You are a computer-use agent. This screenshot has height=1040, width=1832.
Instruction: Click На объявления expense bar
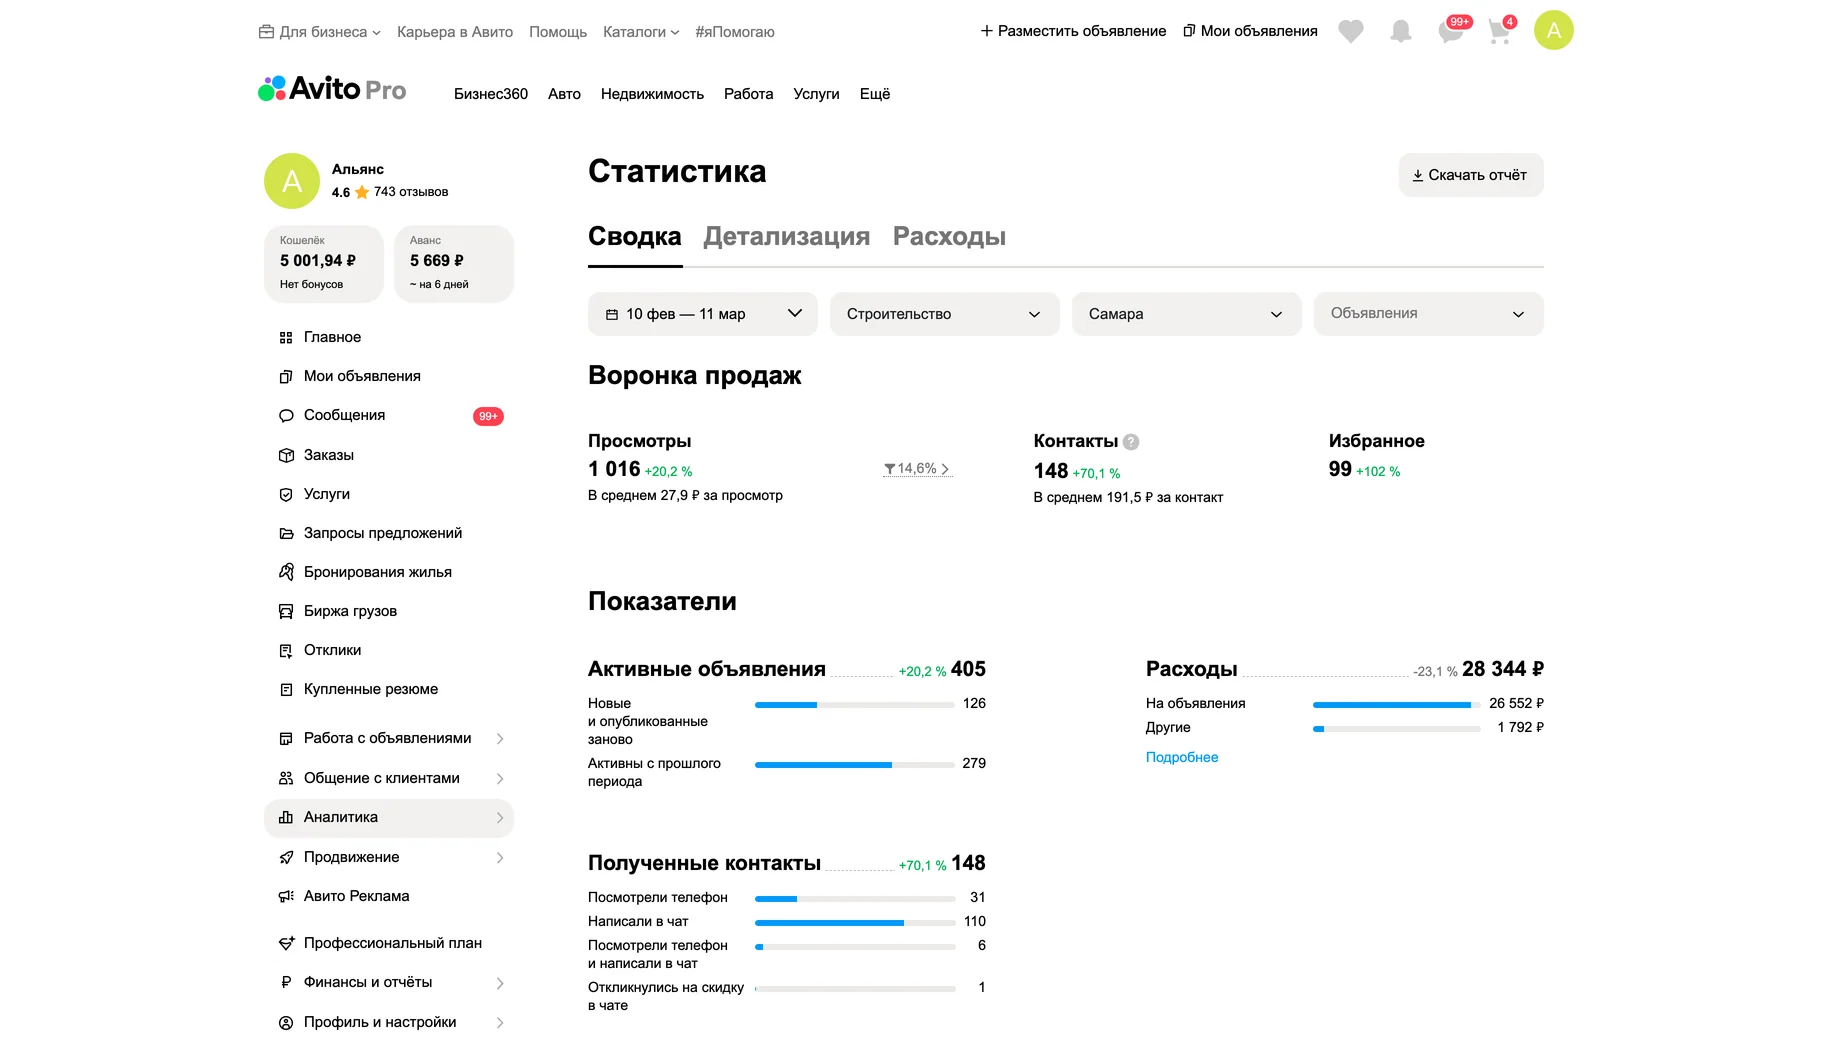pyautogui.click(x=1397, y=704)
